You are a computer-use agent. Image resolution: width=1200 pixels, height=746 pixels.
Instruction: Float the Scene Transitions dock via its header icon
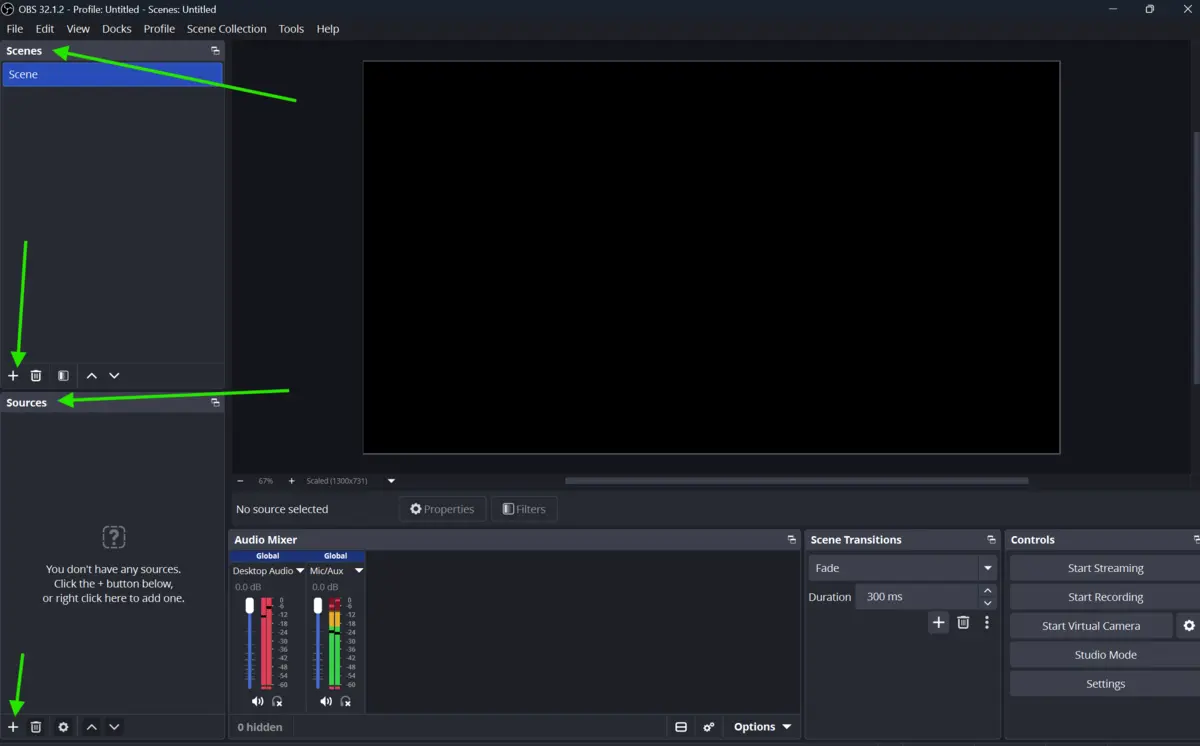point(991,540)
